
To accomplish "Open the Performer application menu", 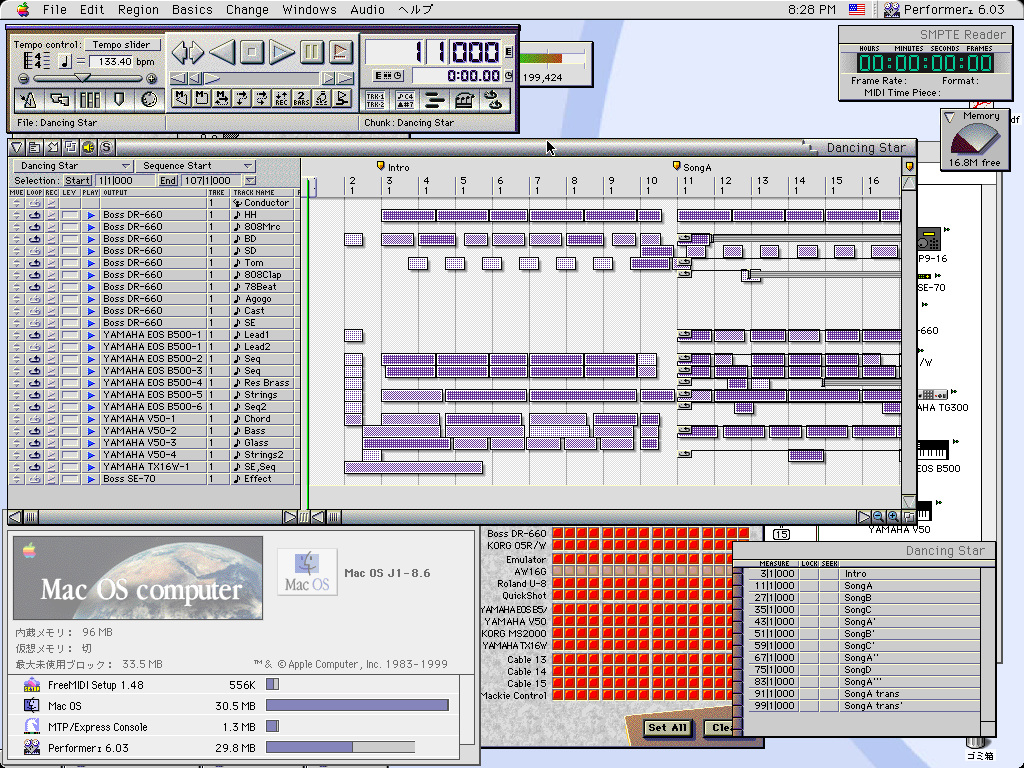I will [944, 9].
